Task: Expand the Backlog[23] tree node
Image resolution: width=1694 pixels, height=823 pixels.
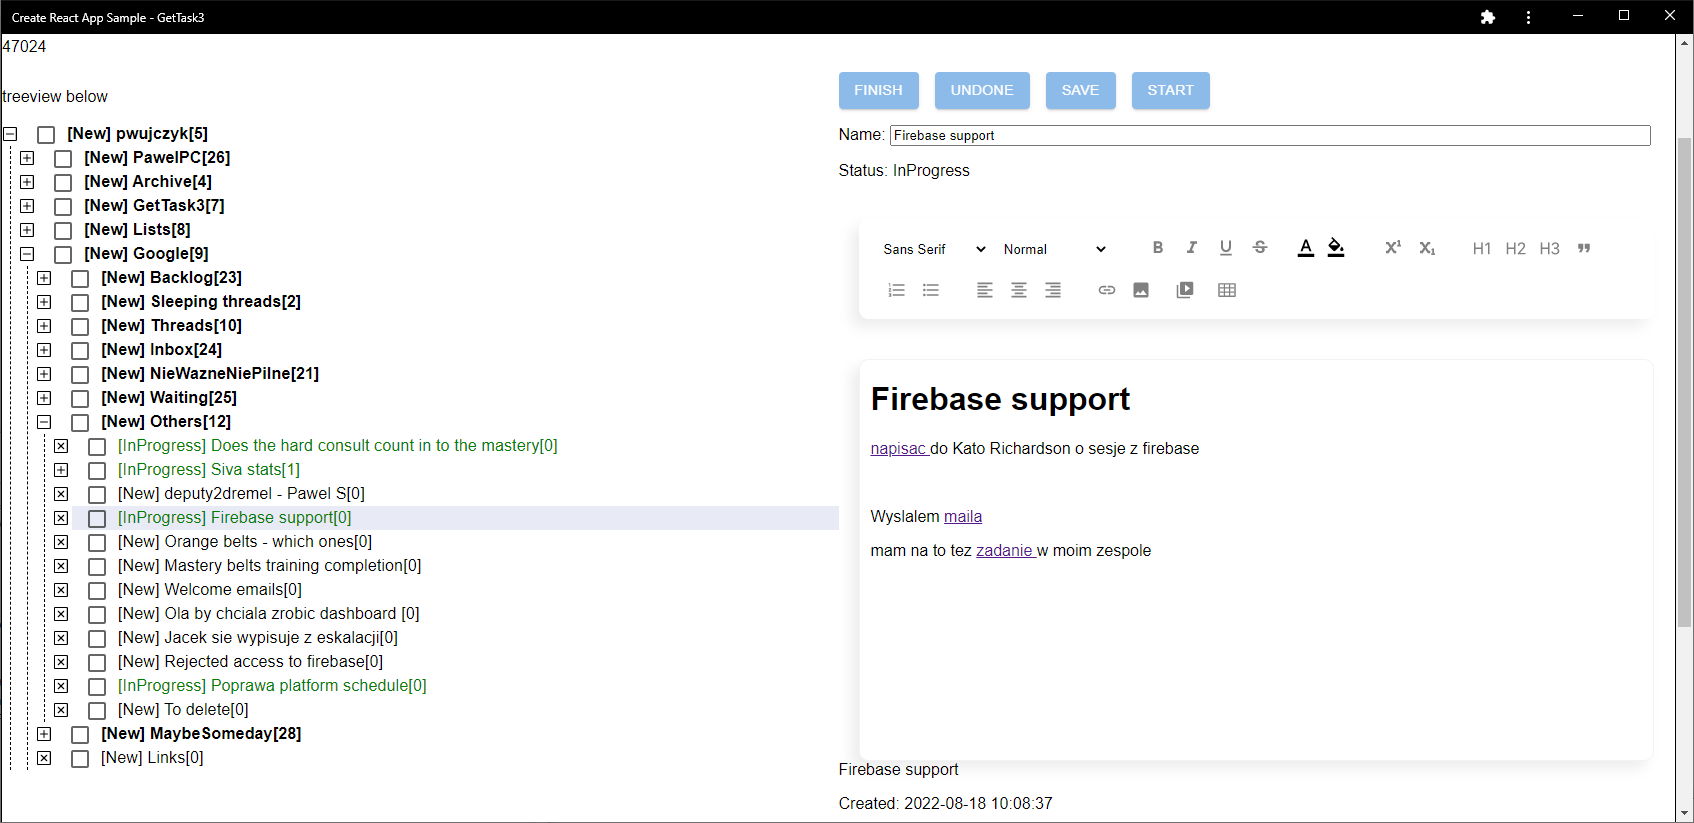Action: pos(44,278)
